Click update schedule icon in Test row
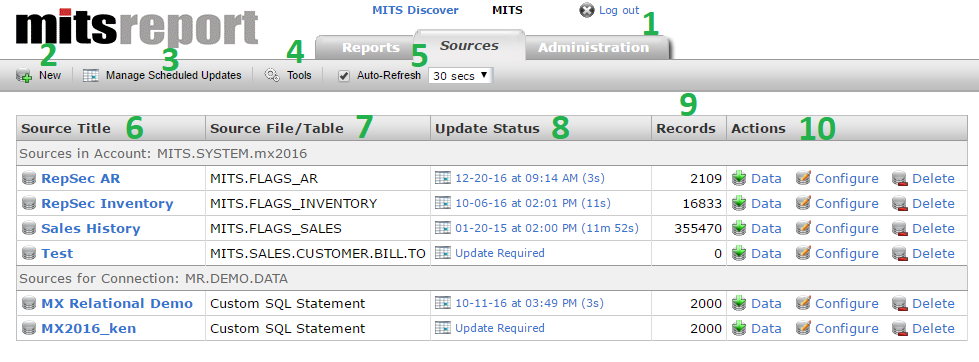The image size is (979, 362). point(443,253)
